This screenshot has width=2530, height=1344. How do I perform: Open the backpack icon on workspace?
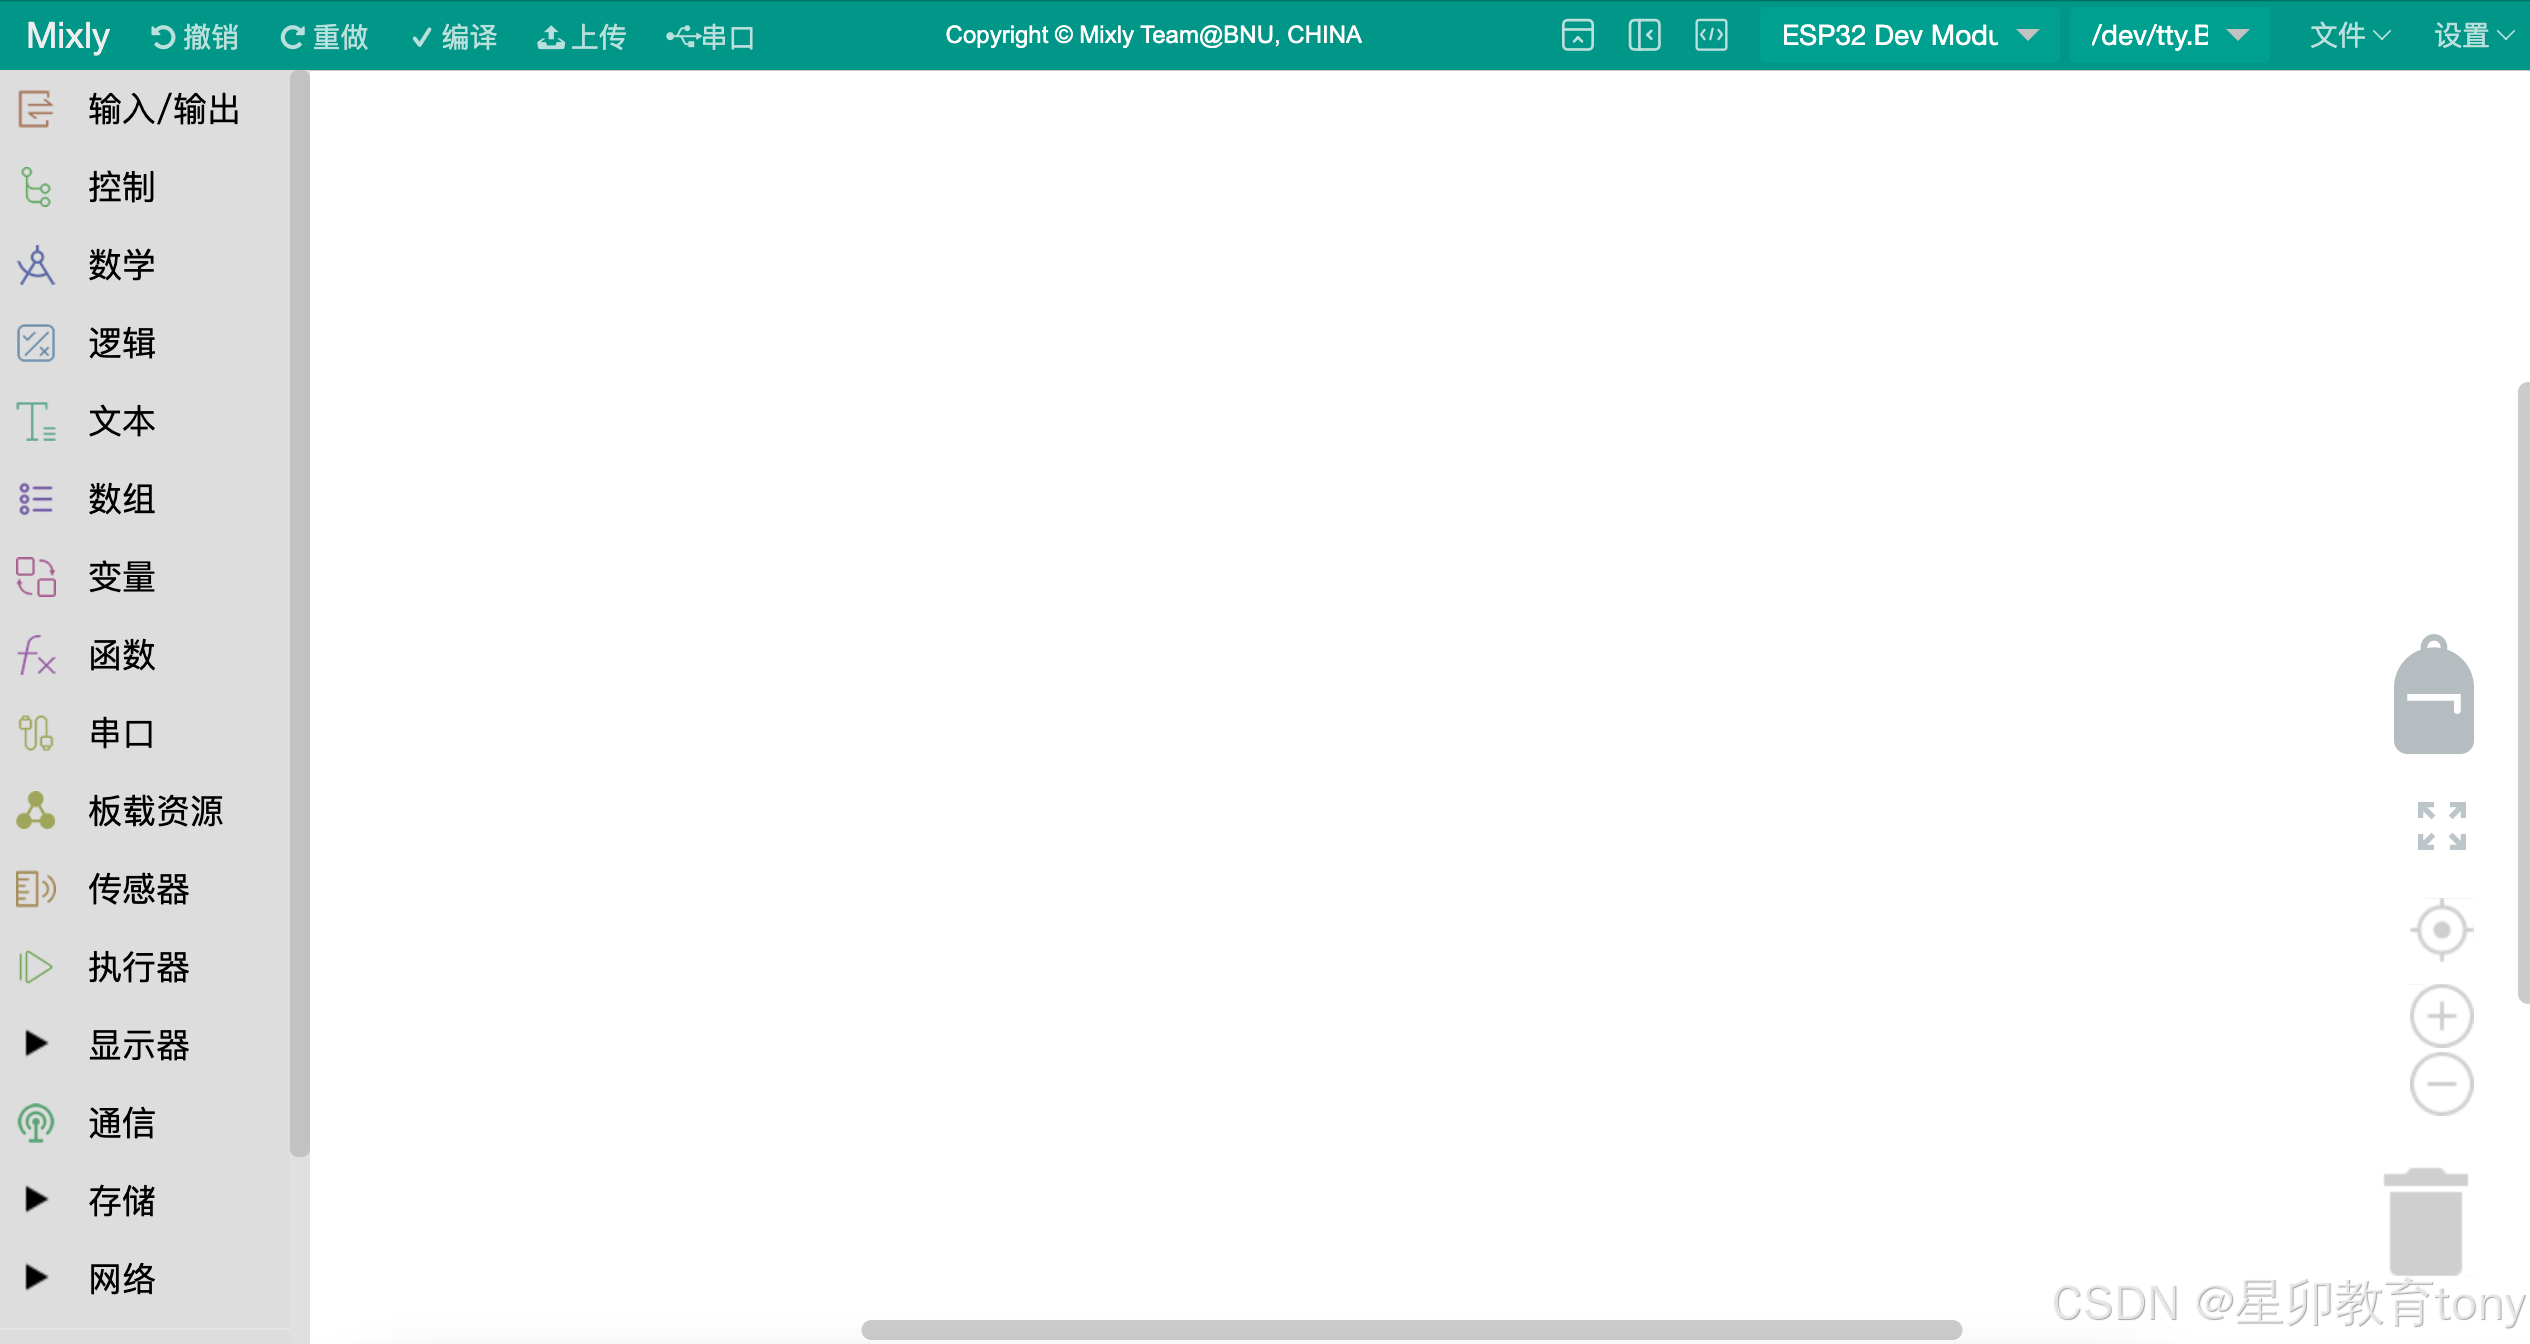[x=2432, y=697]
